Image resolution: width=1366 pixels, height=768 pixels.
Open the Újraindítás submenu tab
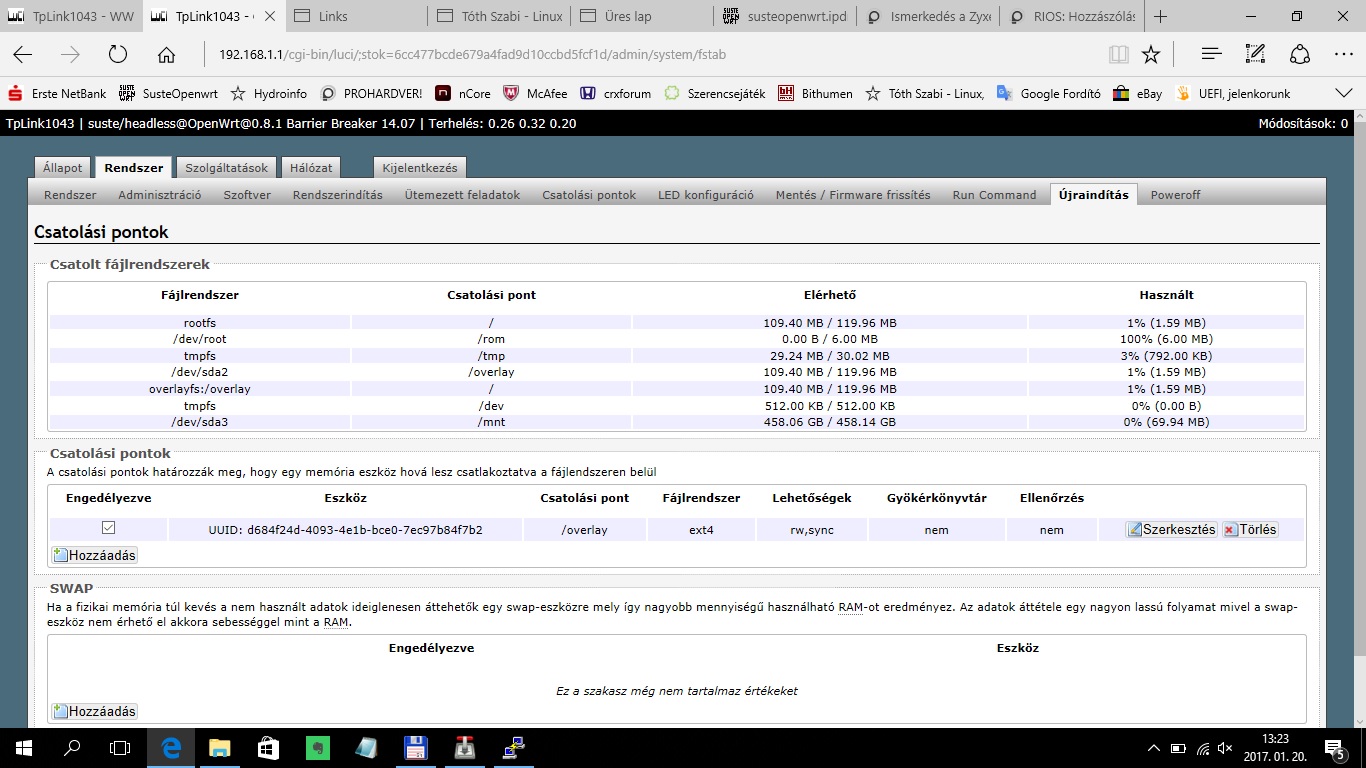coord(1094,195)
